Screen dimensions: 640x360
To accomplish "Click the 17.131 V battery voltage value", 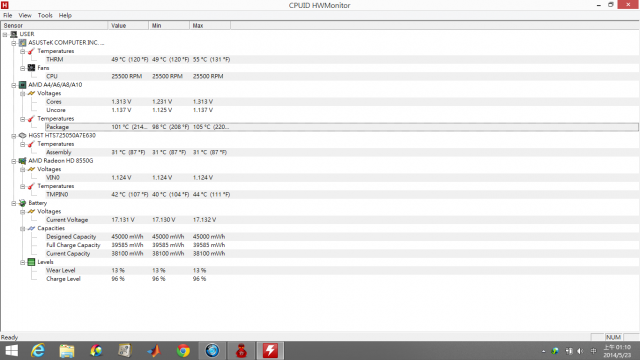I will click(x=123, y=220).
